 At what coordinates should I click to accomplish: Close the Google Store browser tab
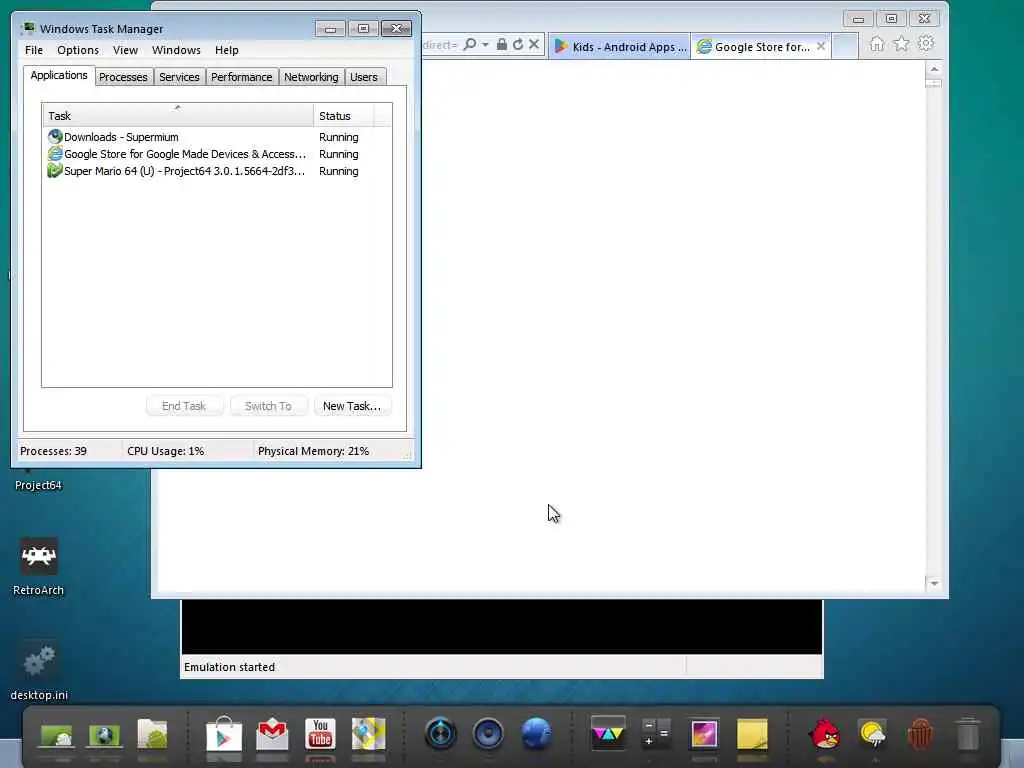[821, 46]
